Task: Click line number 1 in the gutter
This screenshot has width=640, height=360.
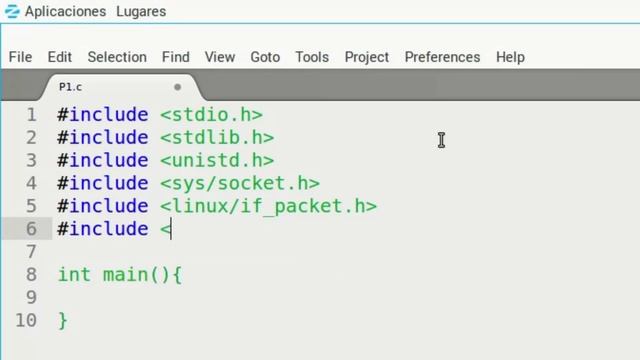Action: pos(31,115)
